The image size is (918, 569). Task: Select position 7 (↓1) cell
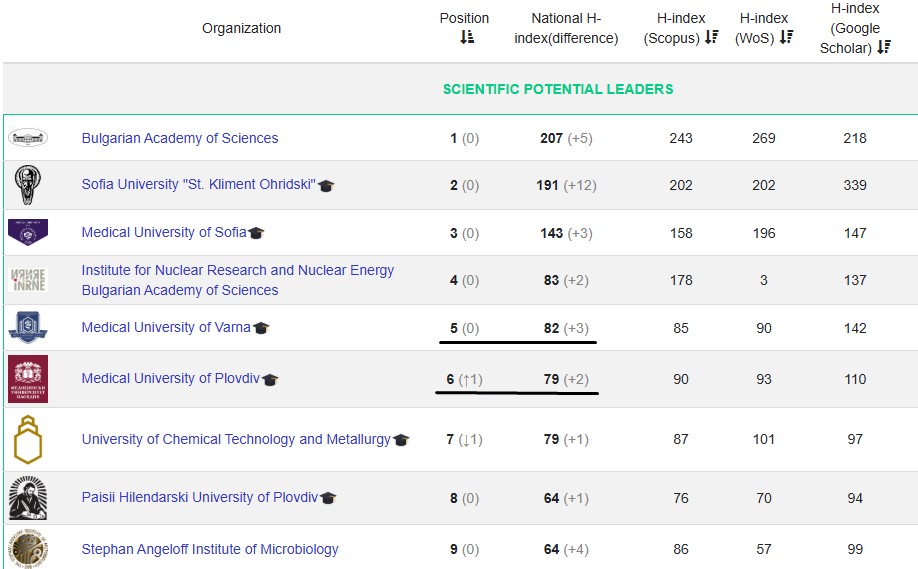pyautogui.click(x=464, y=439)
